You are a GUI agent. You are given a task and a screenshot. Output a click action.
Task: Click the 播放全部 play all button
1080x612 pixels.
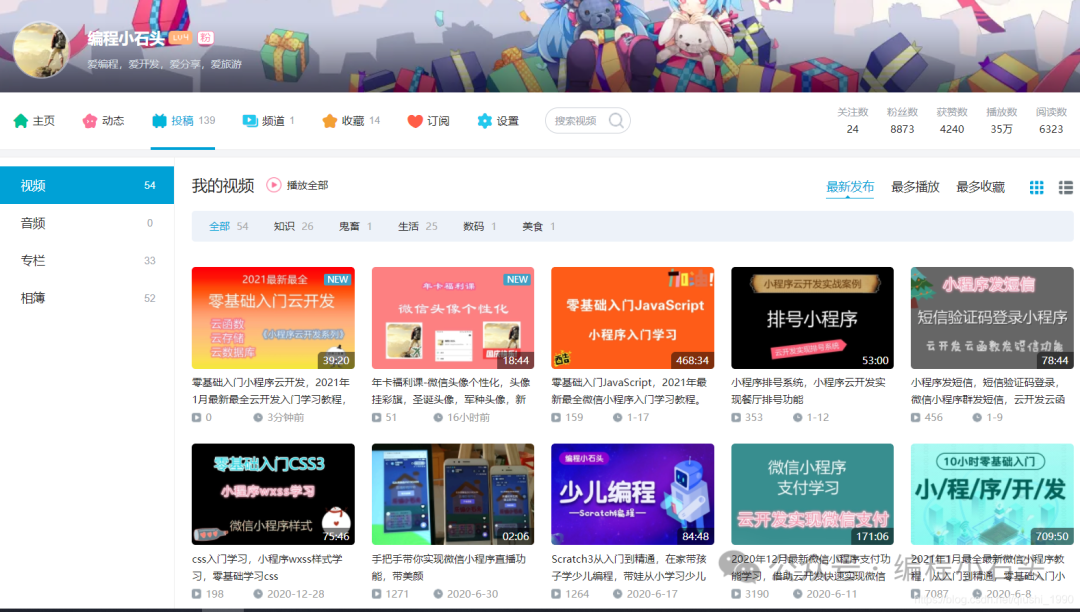pyautogui.click(x=298, y=185)
